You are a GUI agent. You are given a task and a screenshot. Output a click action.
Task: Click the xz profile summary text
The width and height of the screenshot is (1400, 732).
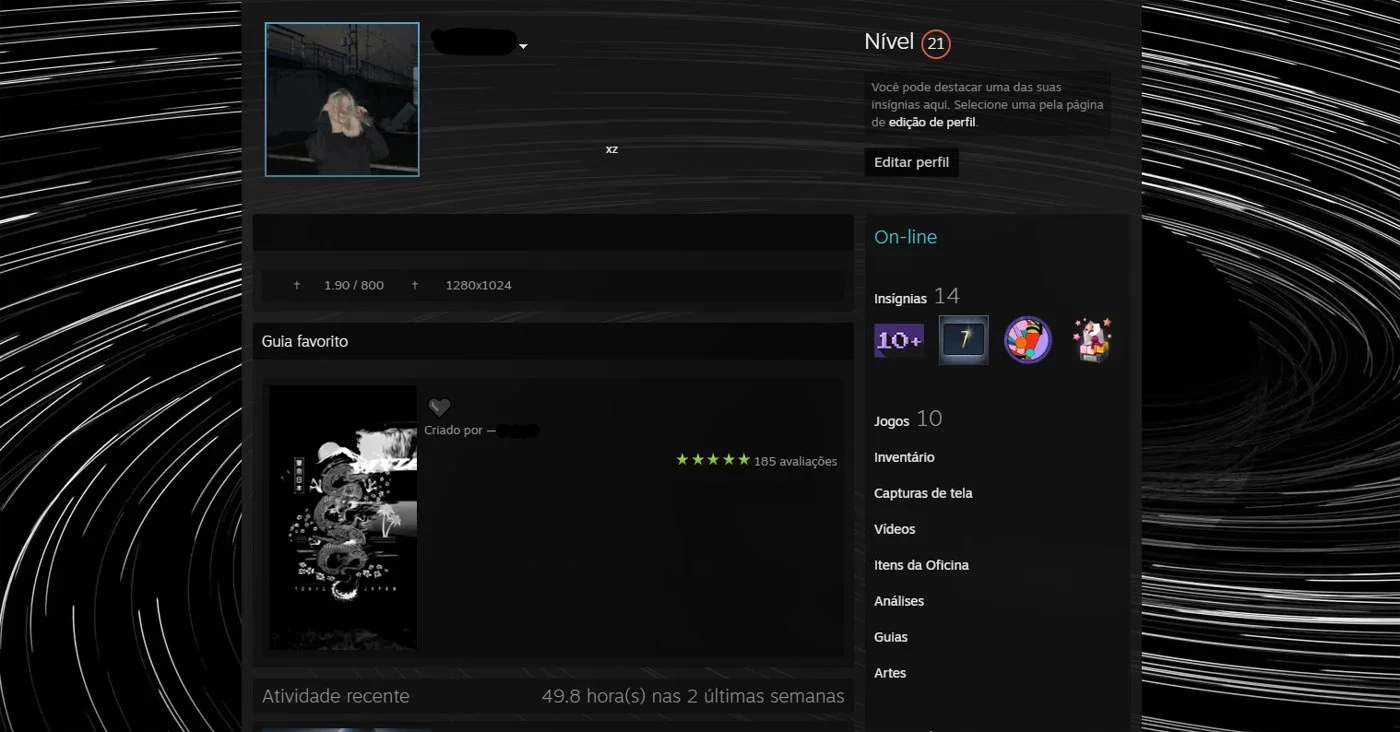[x=612, y=149]
